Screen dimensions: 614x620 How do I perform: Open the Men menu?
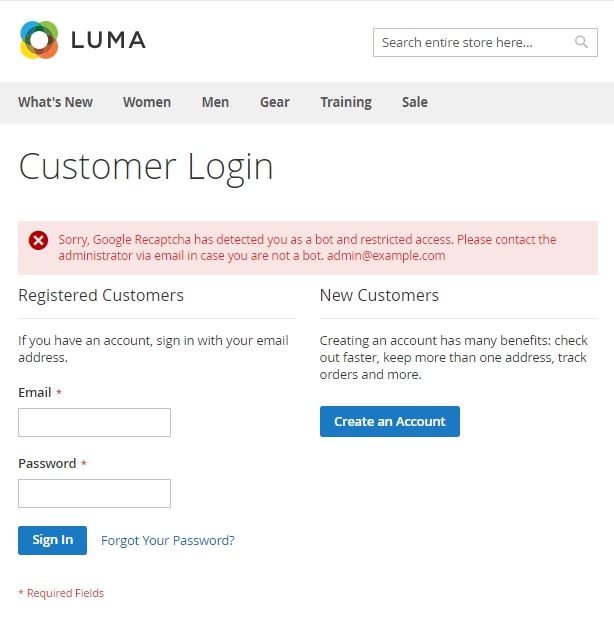tap(215, 102)
